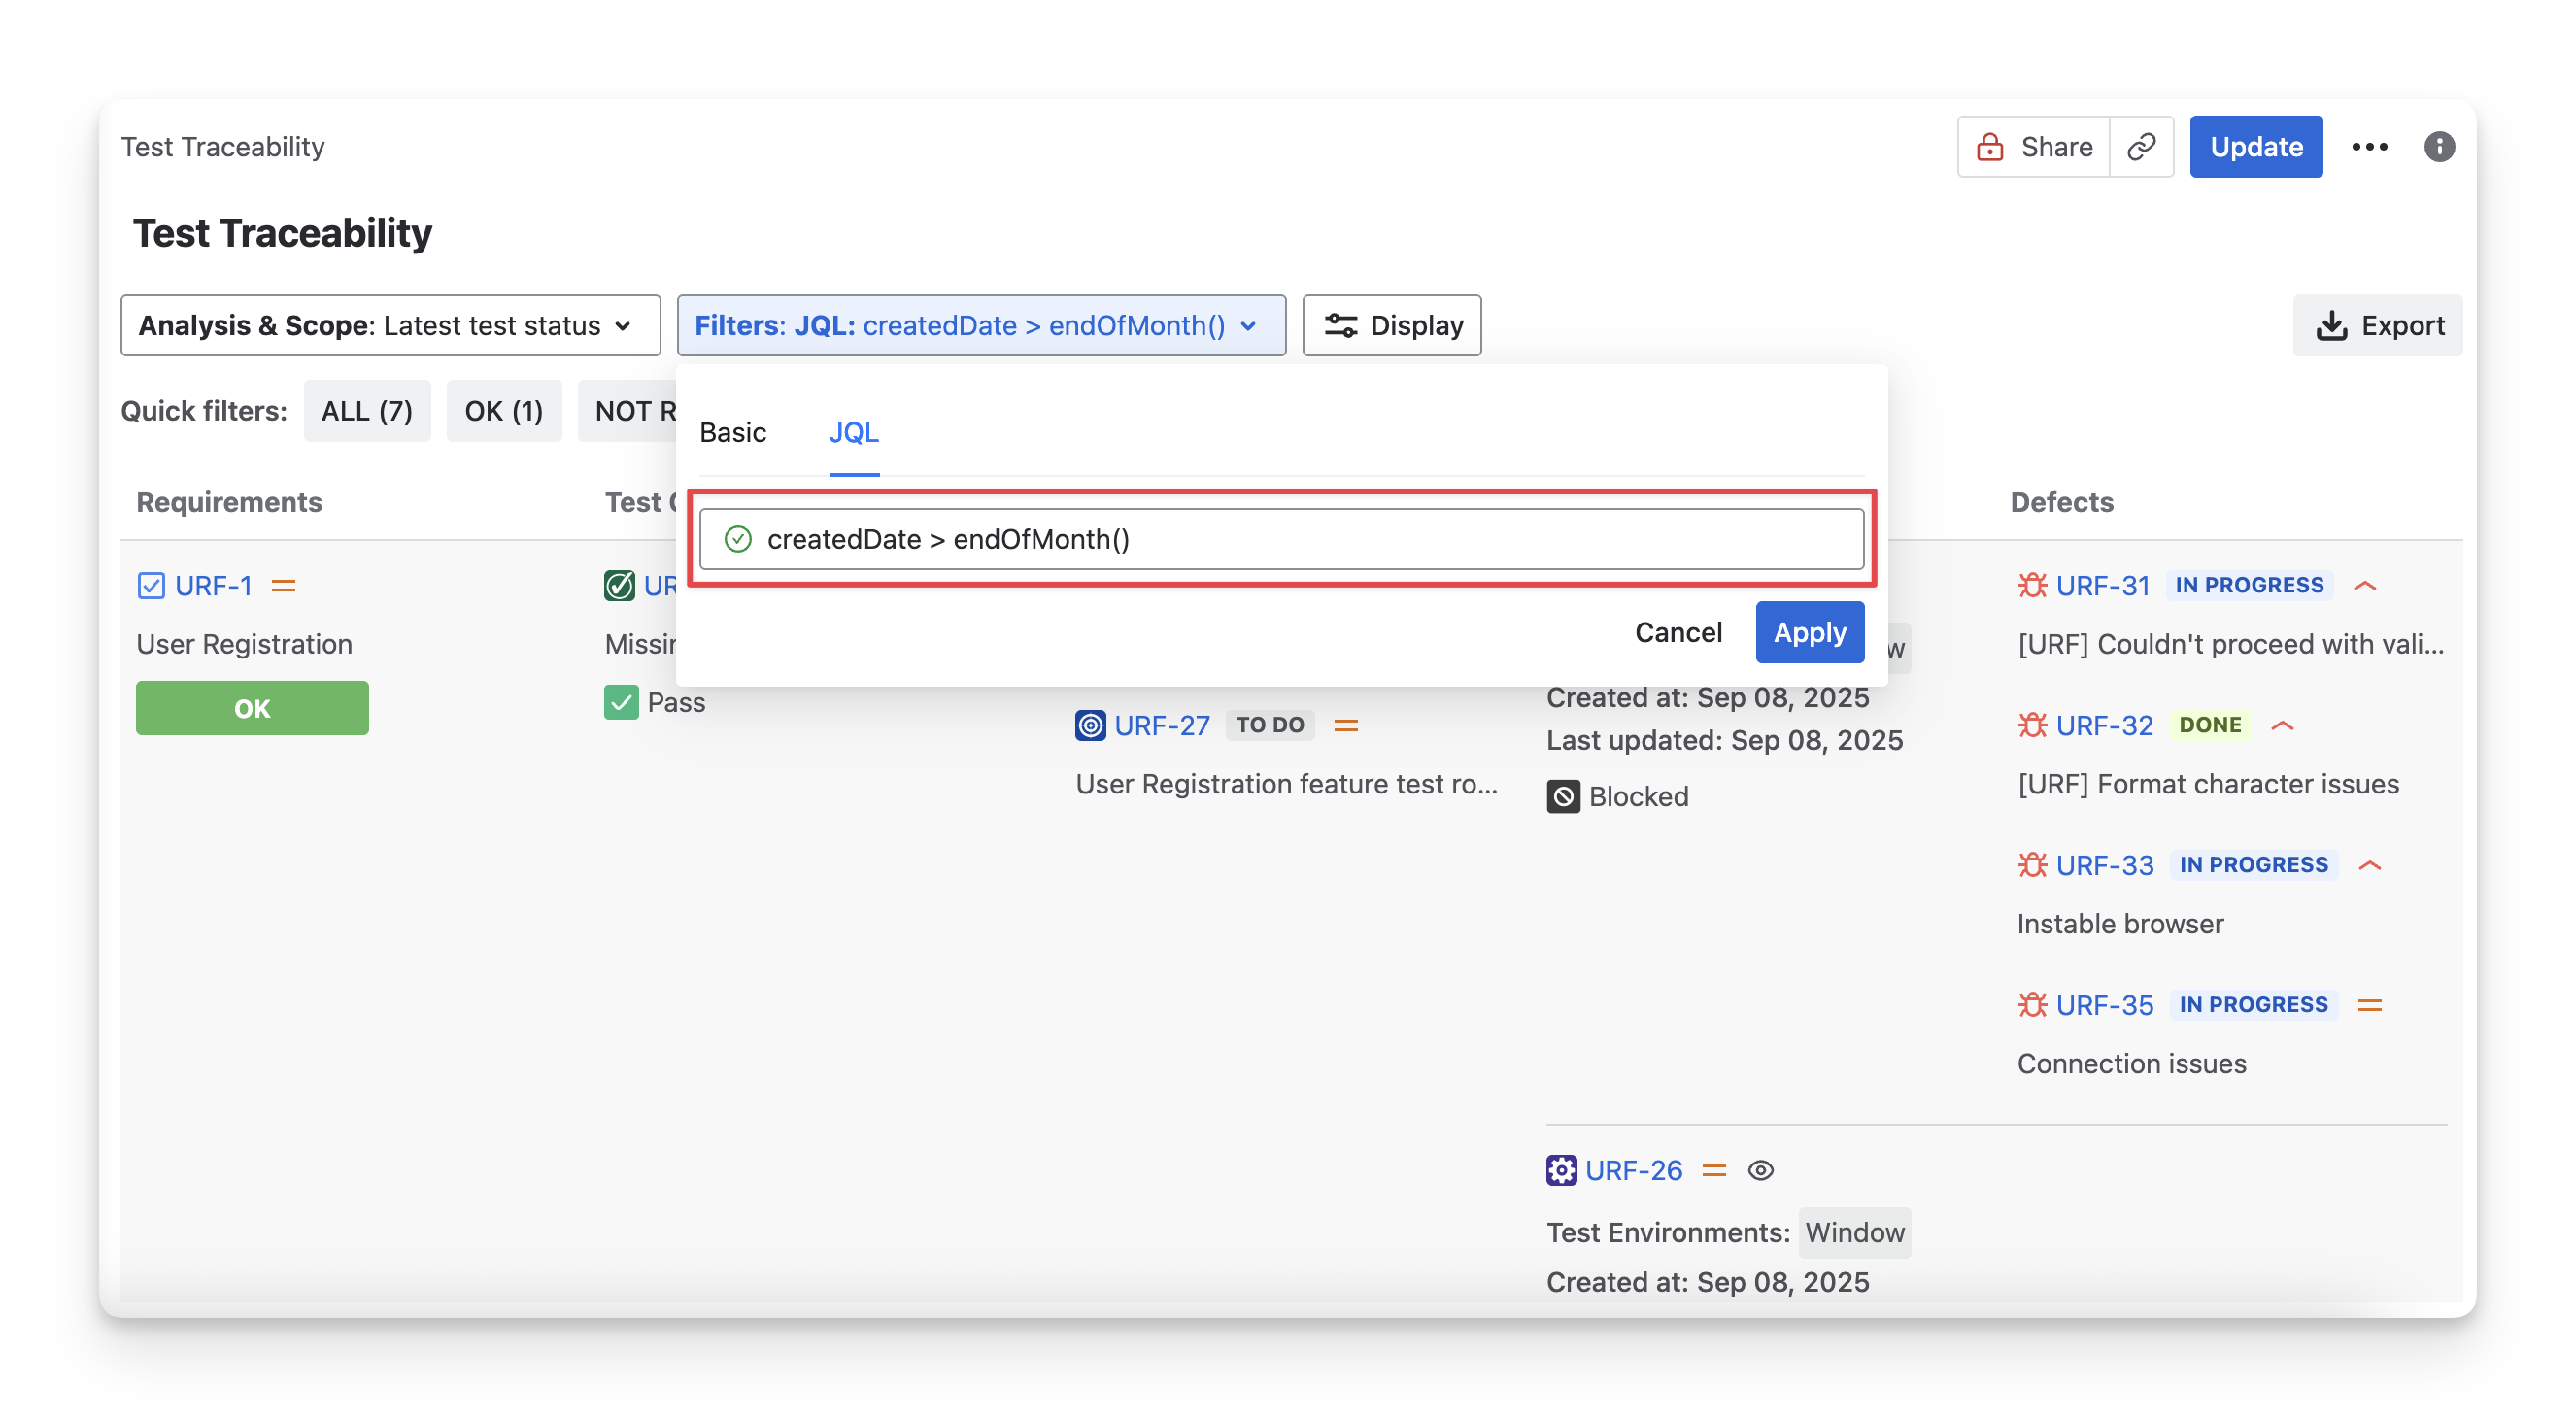
Task: Click the URF-26 test execution gear icon
Action: pyautogui.click(x=1561, y=1170)
